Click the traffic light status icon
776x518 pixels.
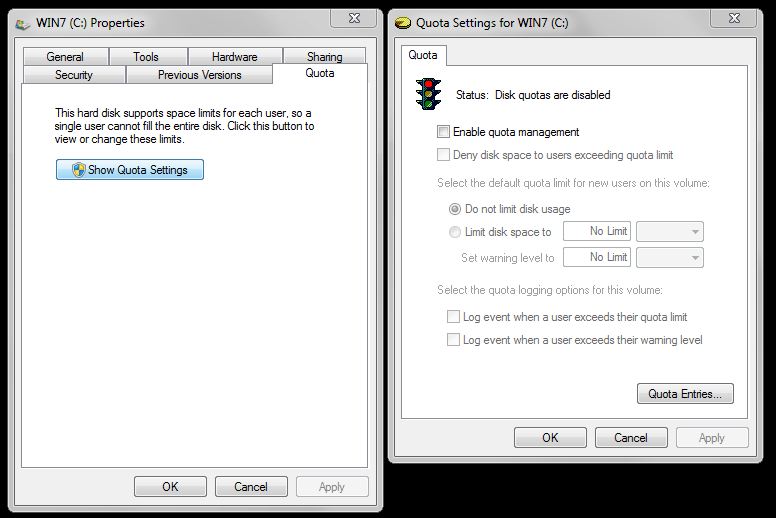pos(428,94)
